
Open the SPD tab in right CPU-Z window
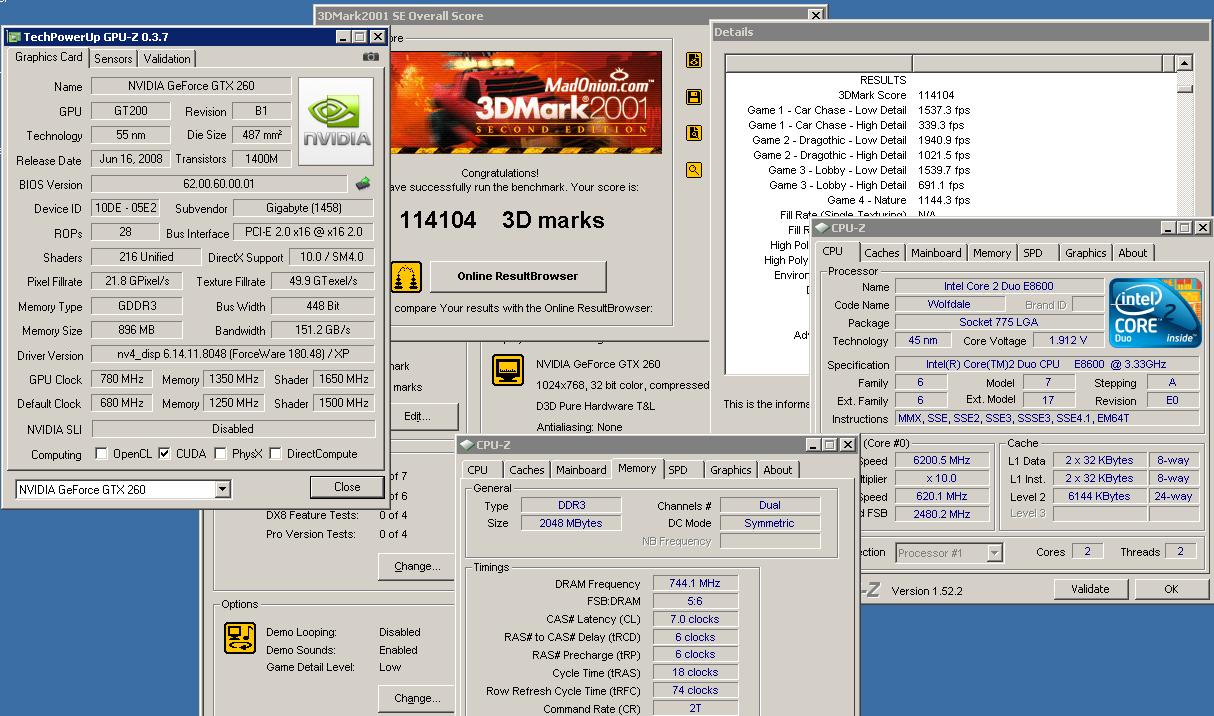1033,253
